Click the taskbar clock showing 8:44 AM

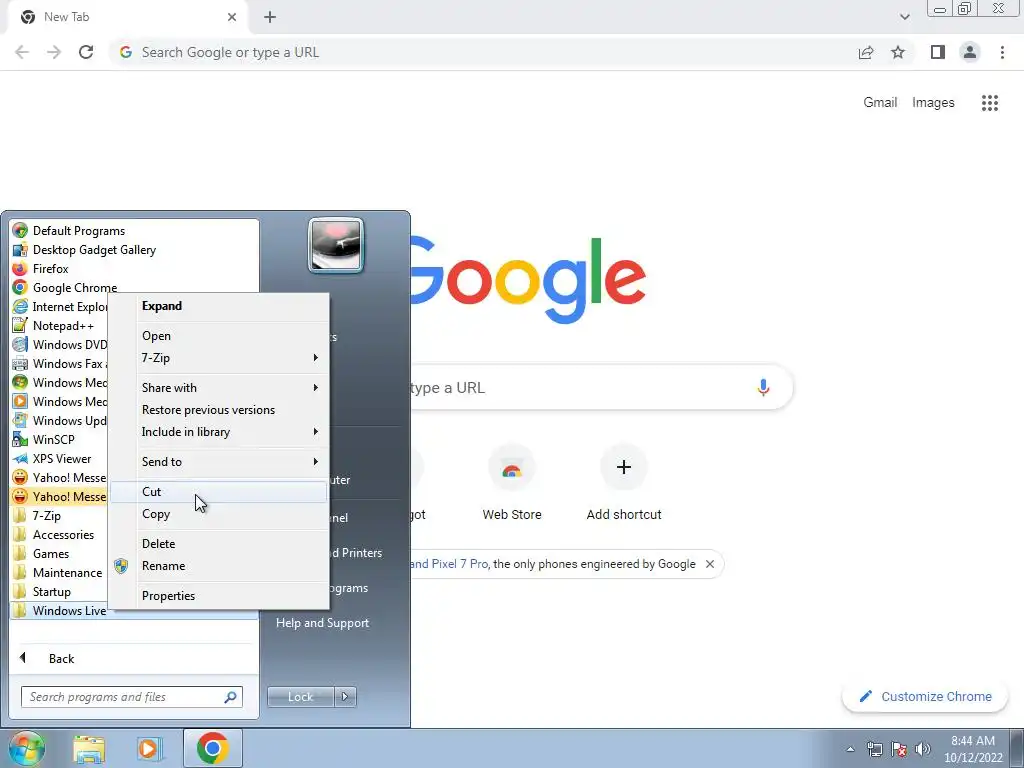pyautogui.click(x=973, y=749)
